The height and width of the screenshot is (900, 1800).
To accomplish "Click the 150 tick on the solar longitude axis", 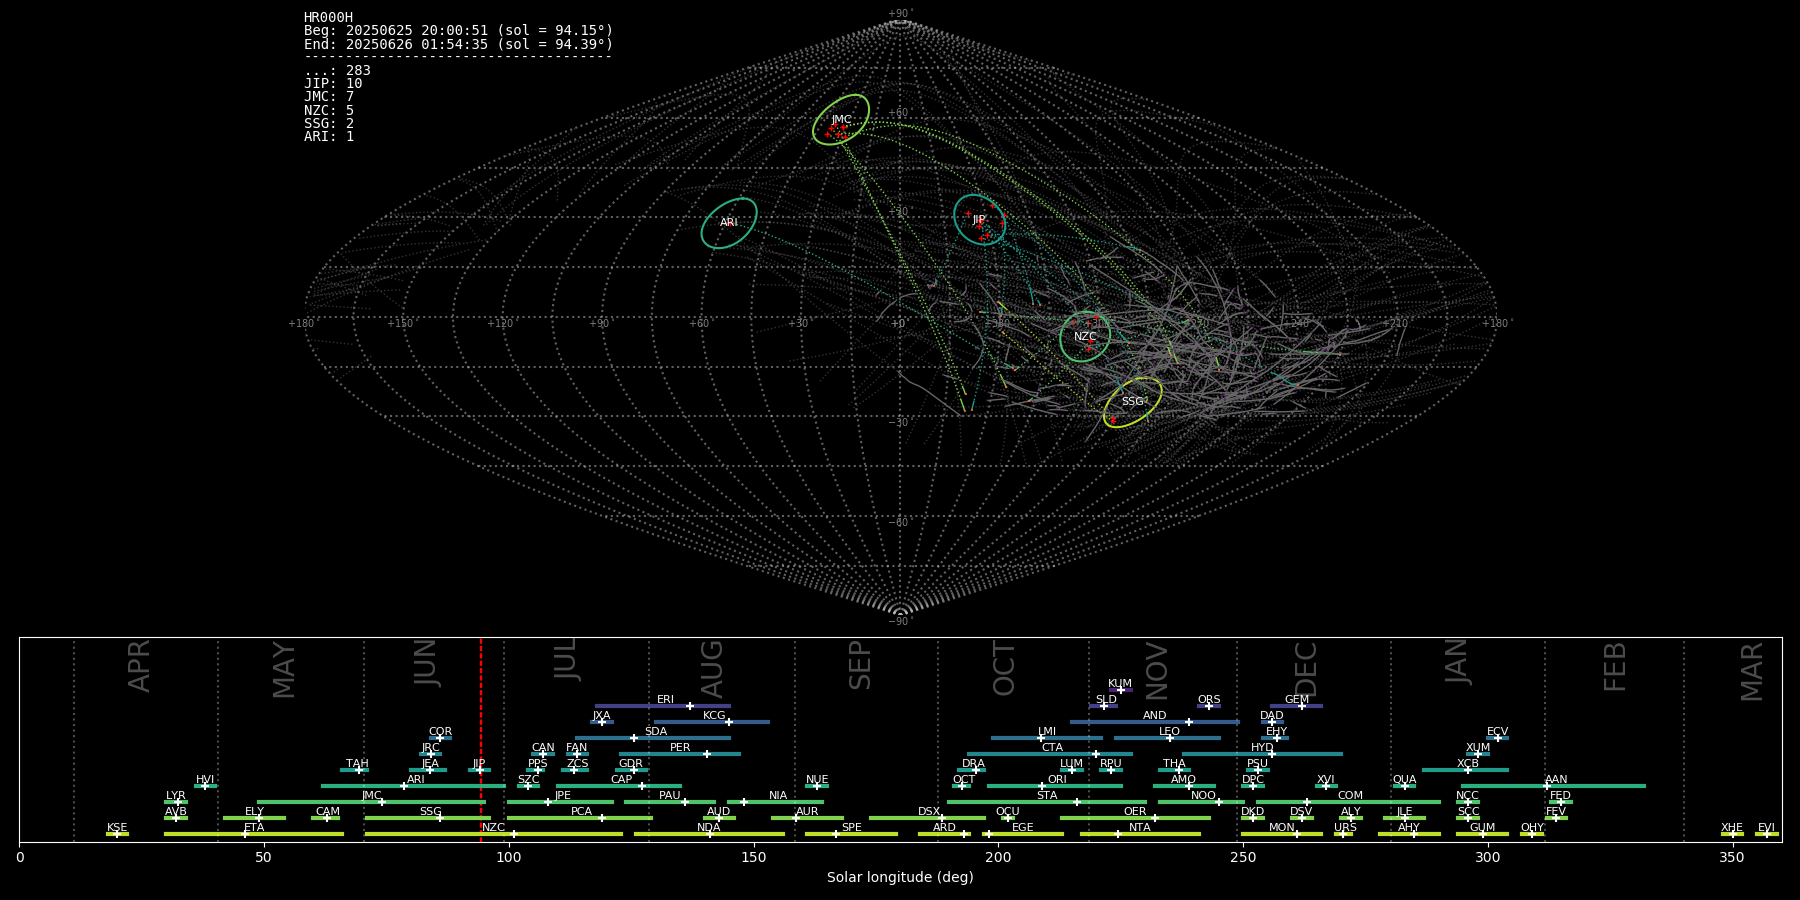I will [754, 857].
